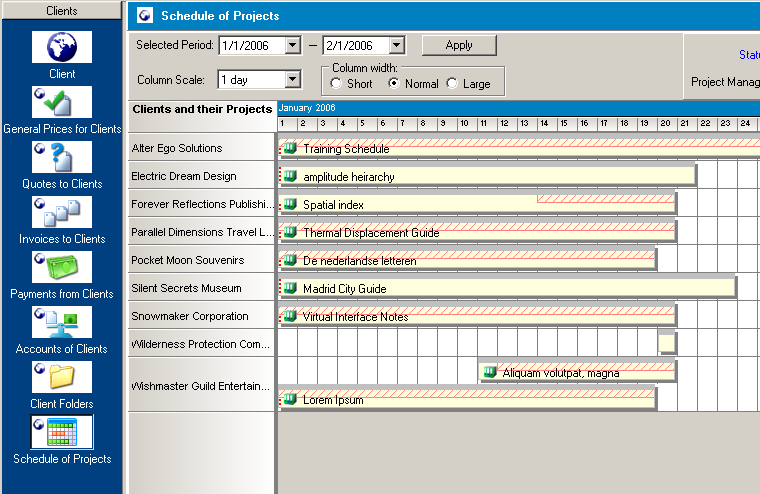This screenshot has height=494, width=760.
Task: Click the Apply button
Action: 459,45
